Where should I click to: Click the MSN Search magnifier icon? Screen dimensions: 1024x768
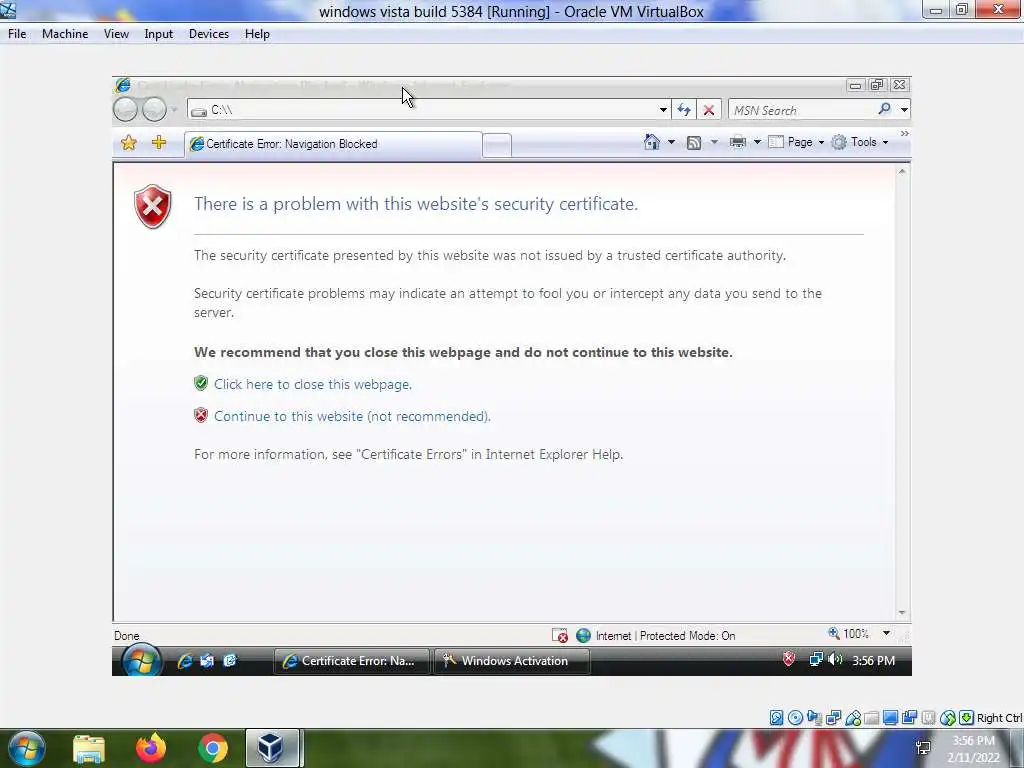point(884,109)
